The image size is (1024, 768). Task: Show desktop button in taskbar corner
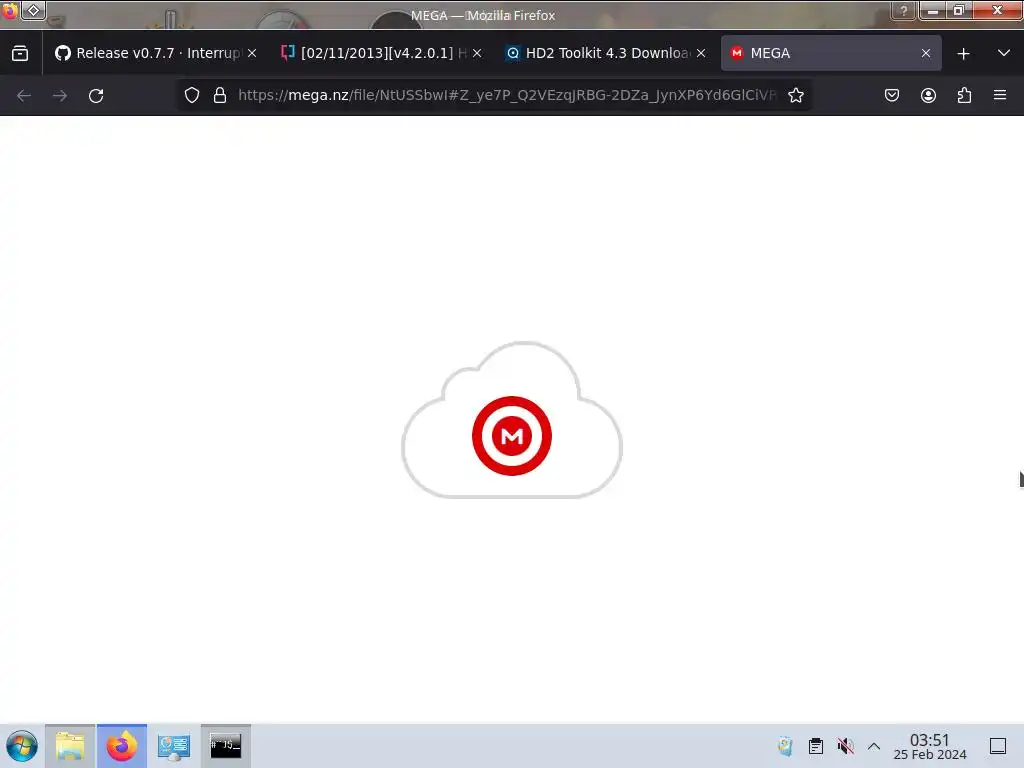point(998,746)
